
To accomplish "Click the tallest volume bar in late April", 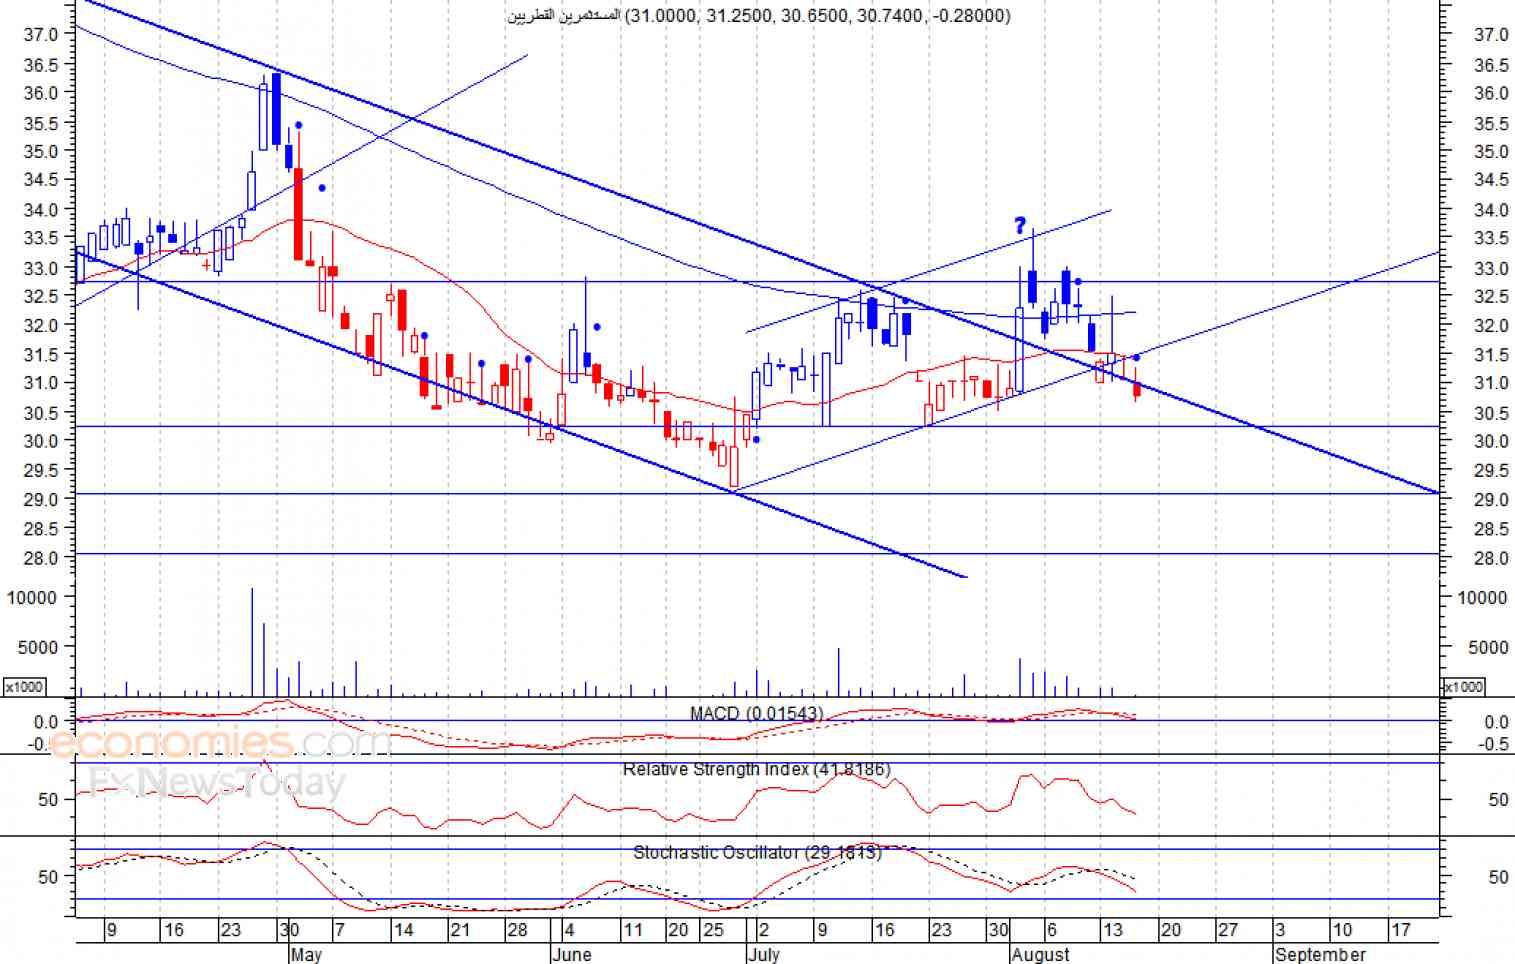I will [252, 642].
